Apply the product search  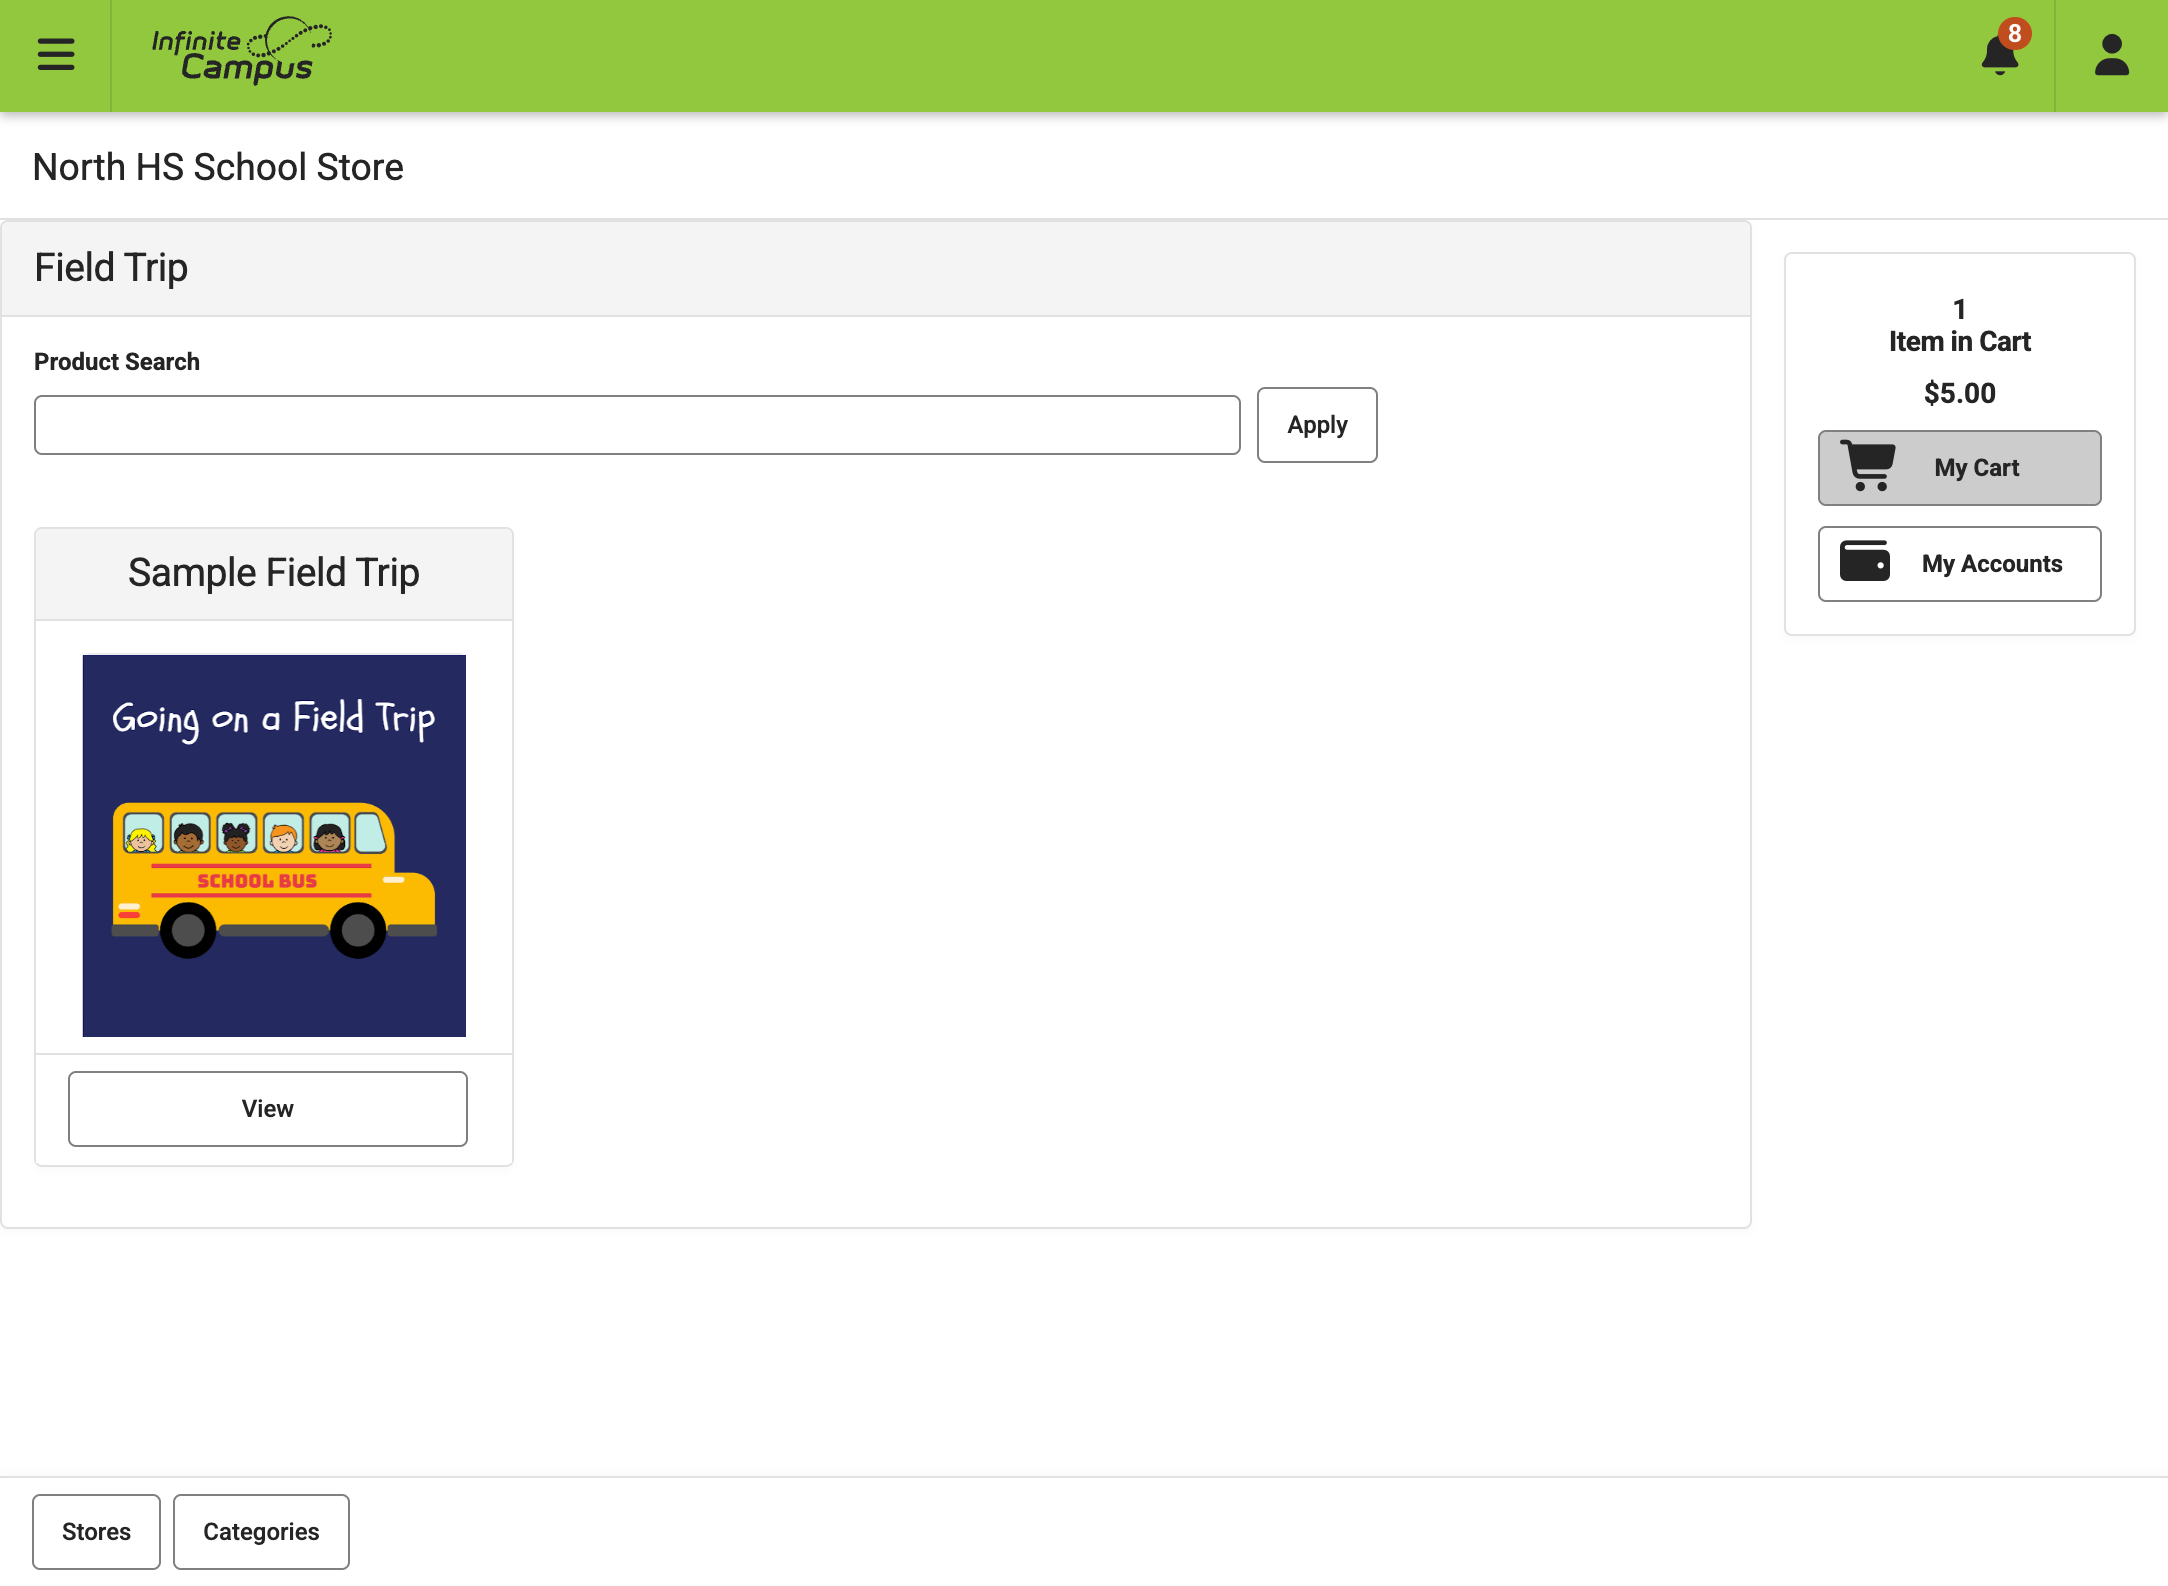1317,425
